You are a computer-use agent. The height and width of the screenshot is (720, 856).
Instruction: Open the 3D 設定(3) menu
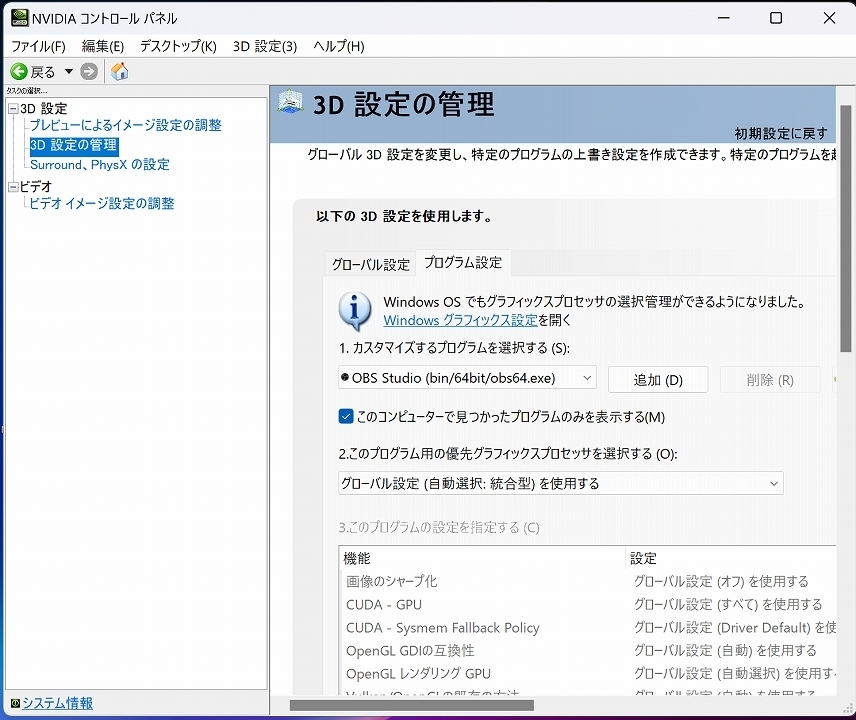(x=265, y=46)
